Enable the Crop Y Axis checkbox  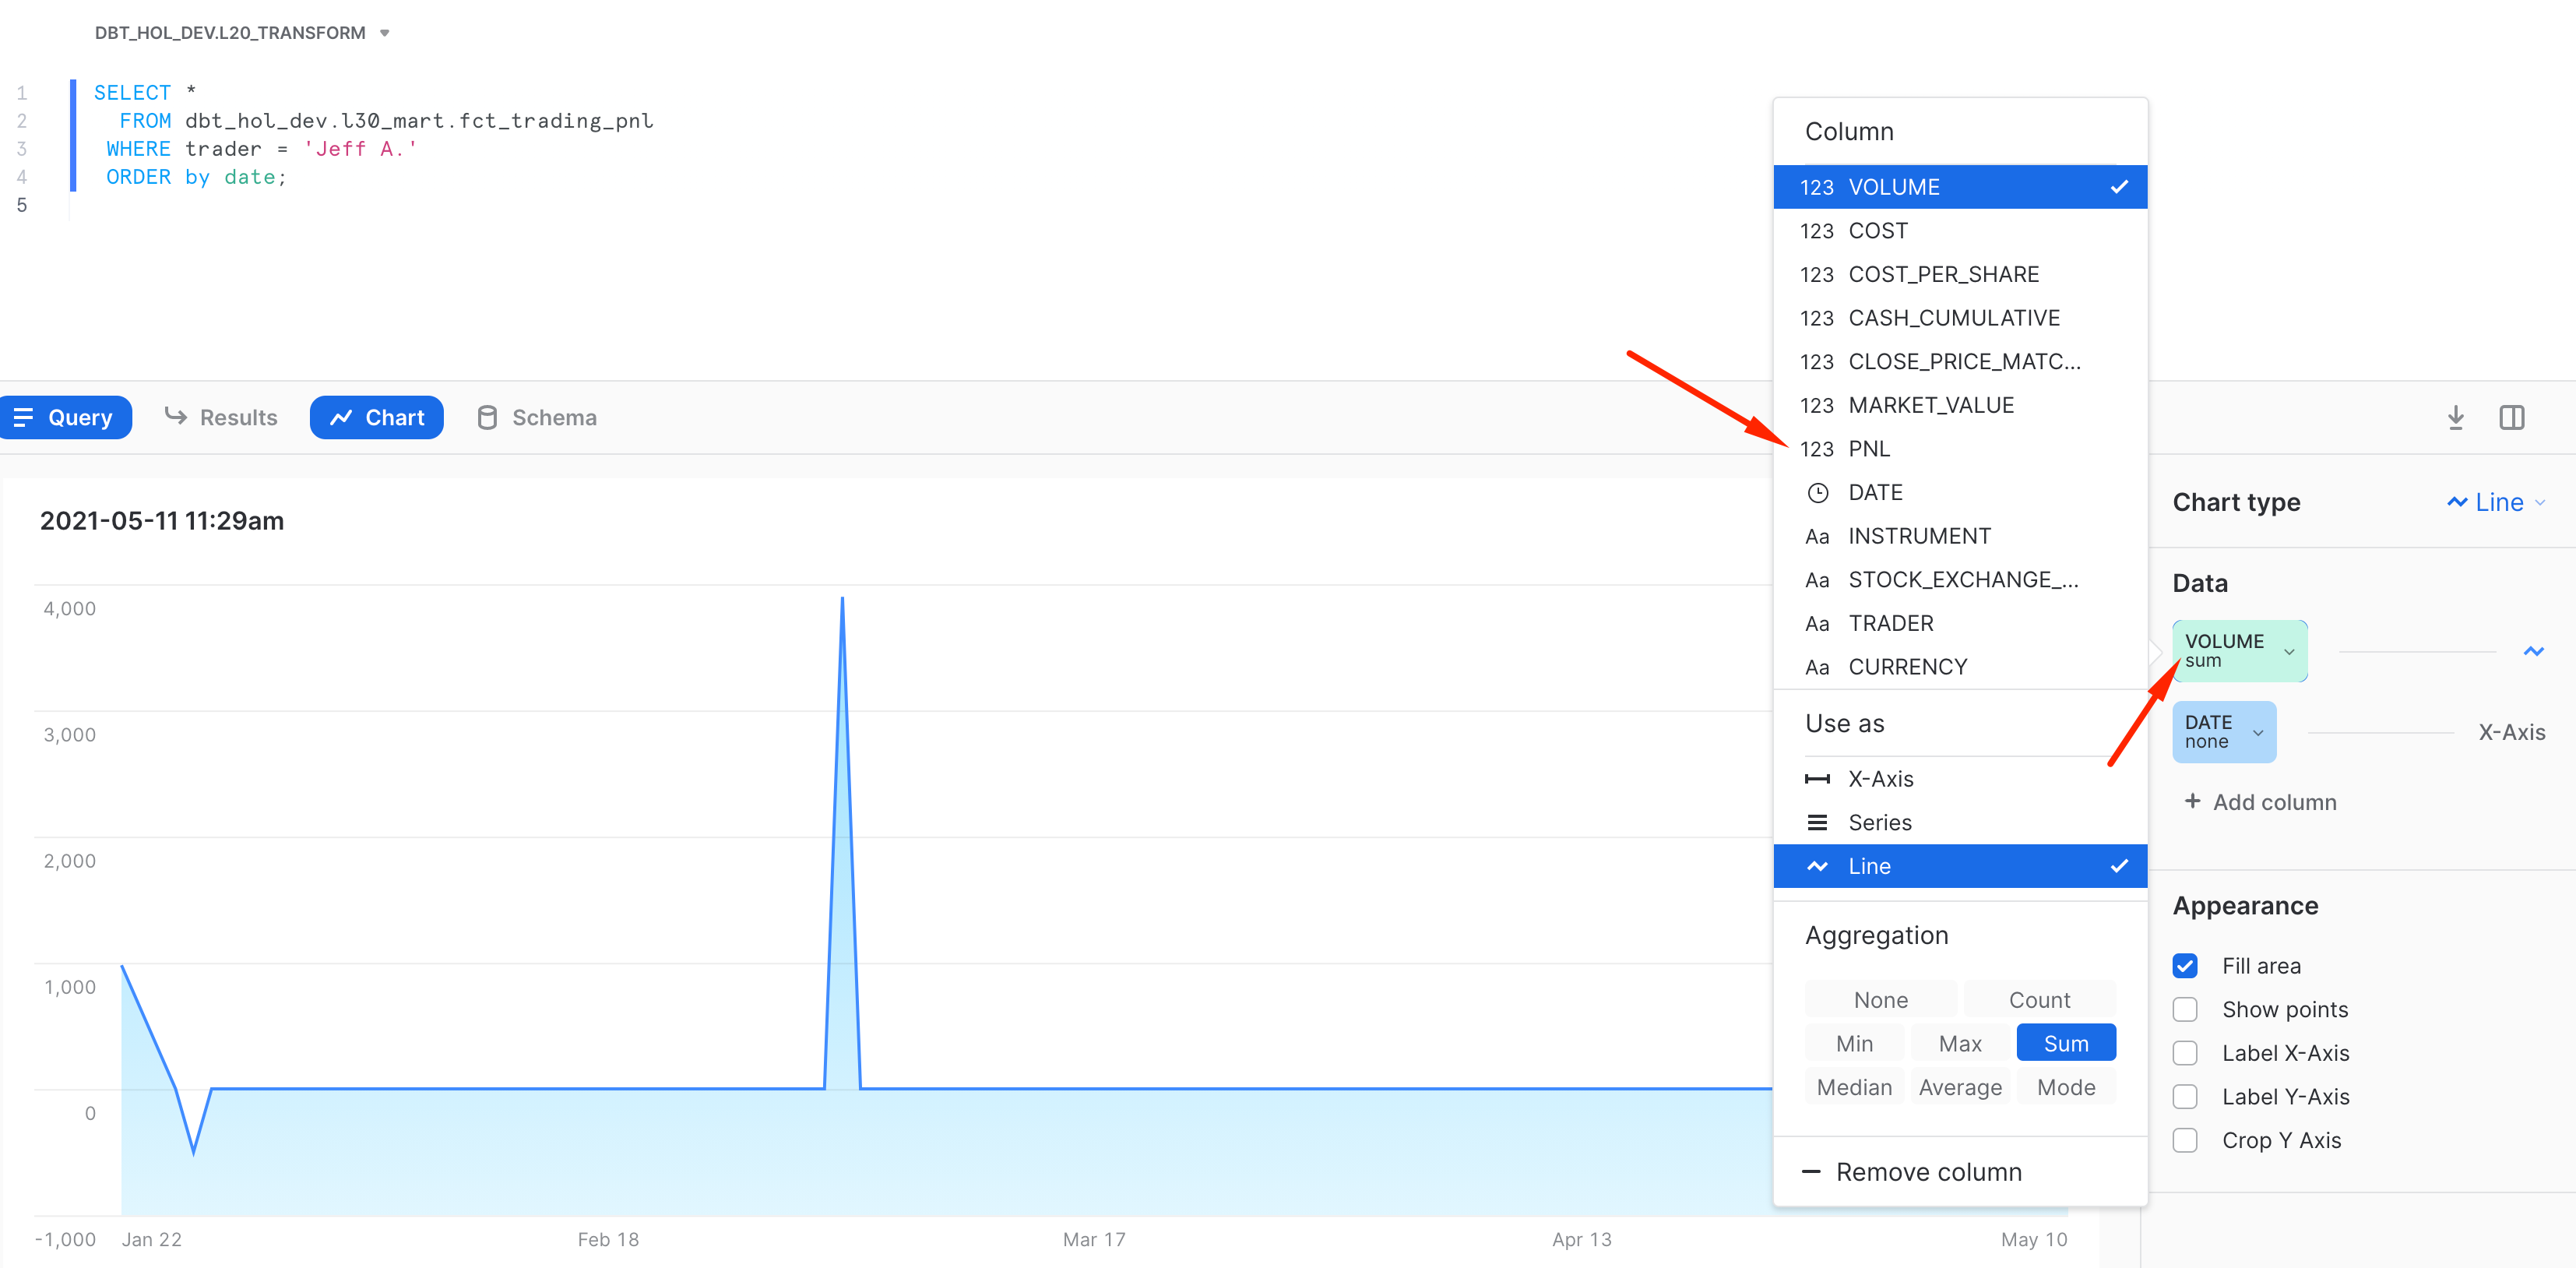click(2185, 1141)
